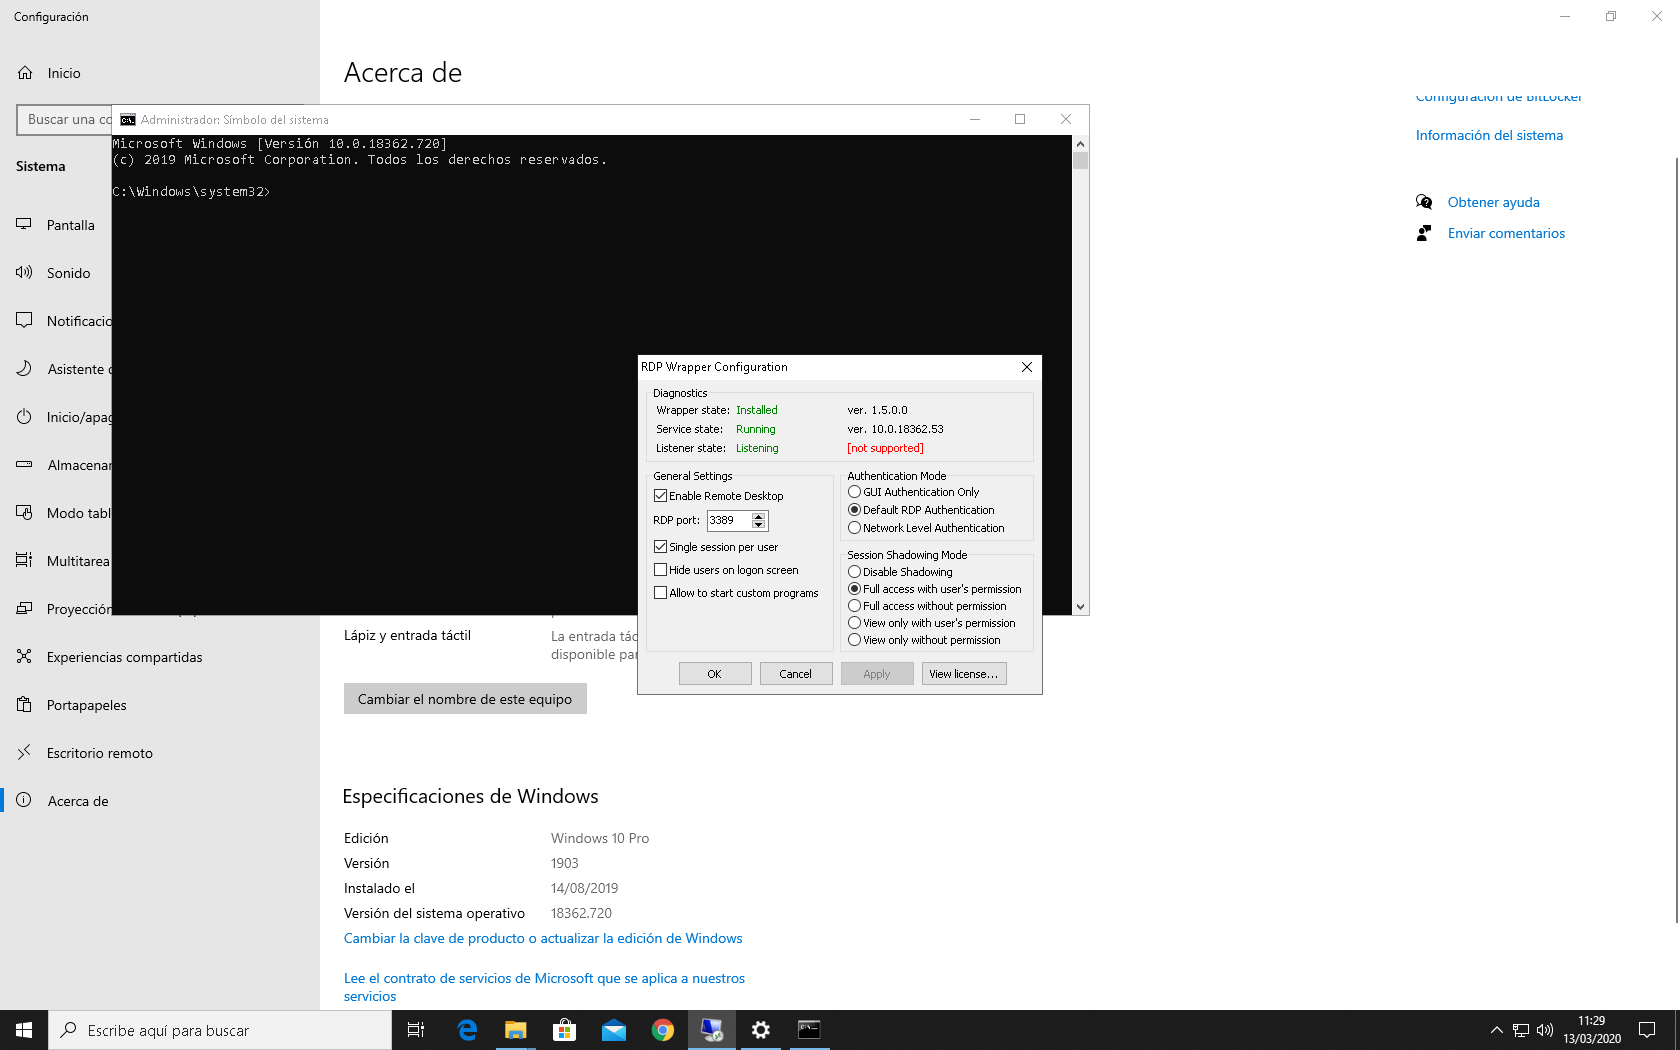Click the Proyección icon in sidebar
The image size is (1680, 1050).
tap(24, 609)
